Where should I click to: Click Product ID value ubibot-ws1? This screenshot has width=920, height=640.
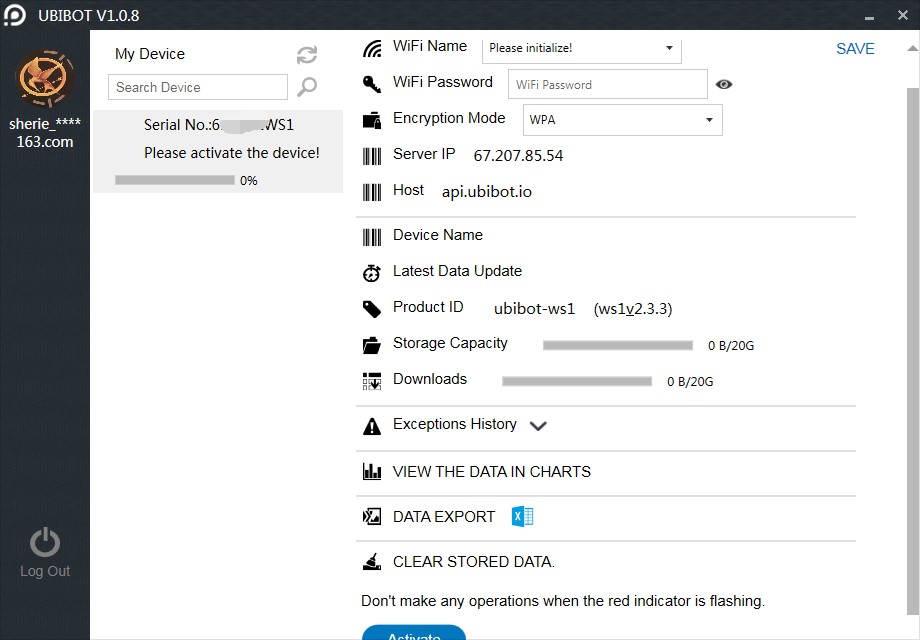(x=534, y=309)
